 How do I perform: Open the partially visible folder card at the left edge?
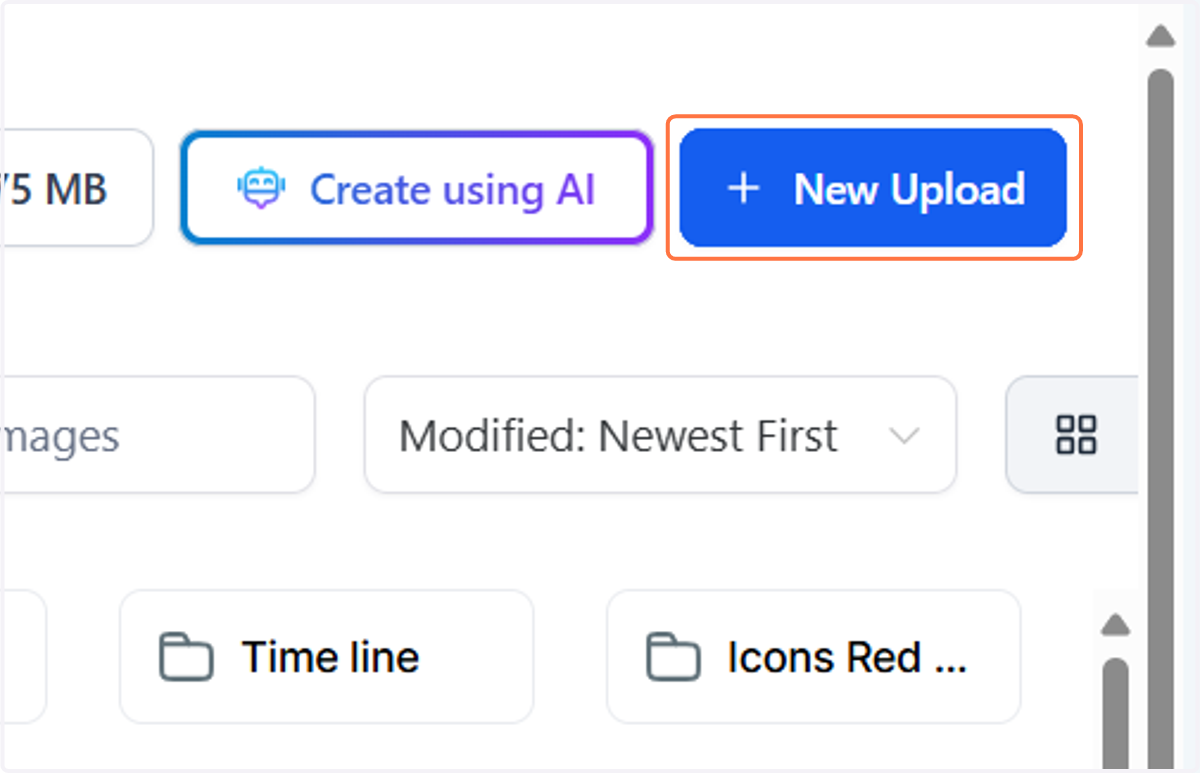(23, 656)
